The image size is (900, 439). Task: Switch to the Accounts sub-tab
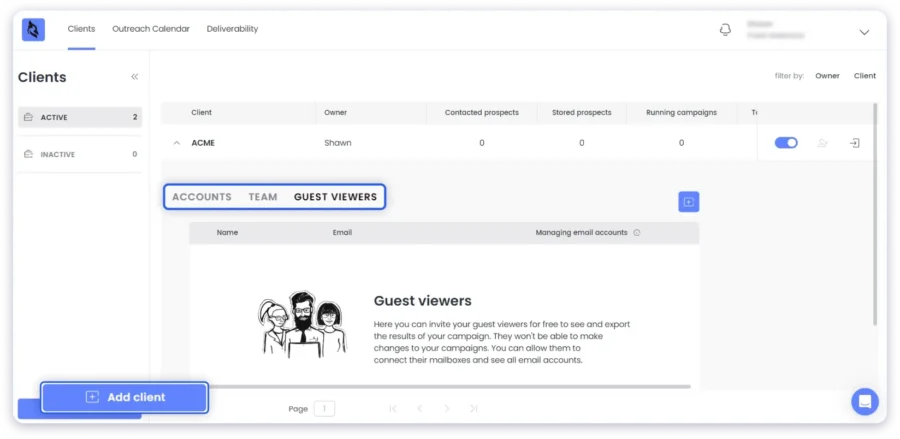[202, 197]
